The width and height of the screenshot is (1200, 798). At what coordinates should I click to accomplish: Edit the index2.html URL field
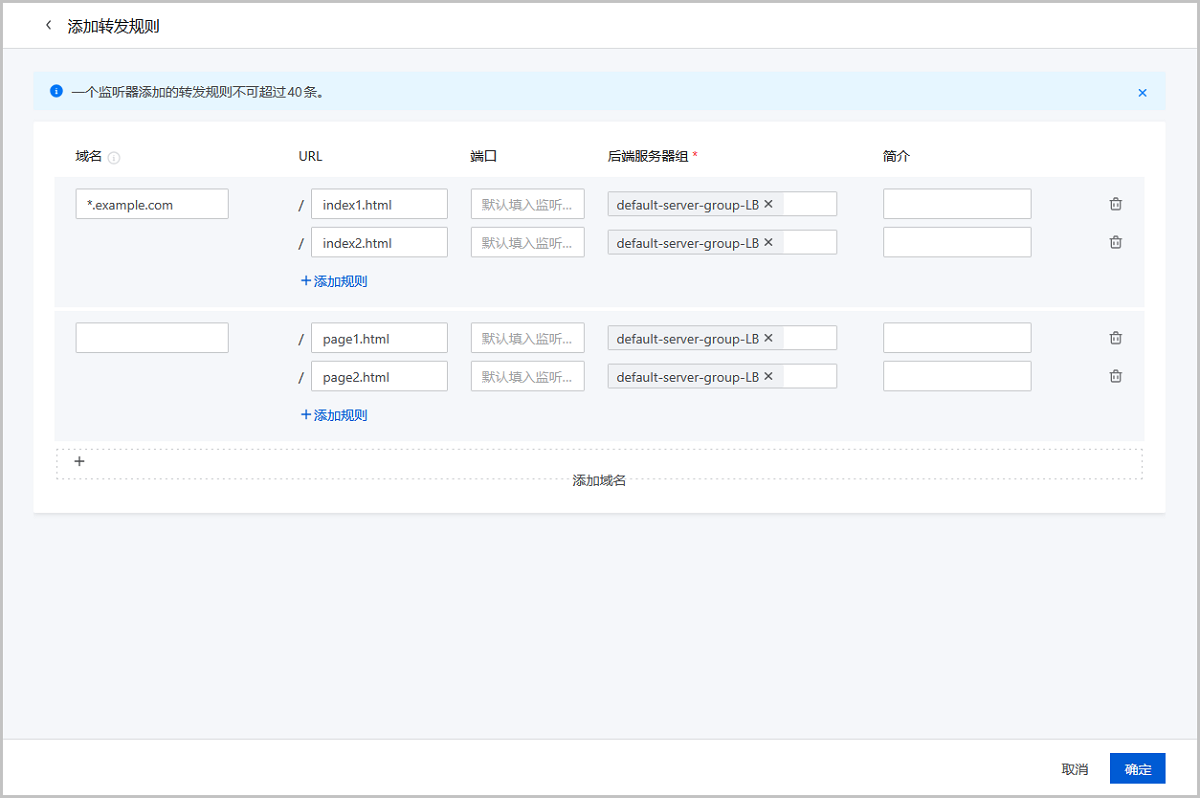379,242
